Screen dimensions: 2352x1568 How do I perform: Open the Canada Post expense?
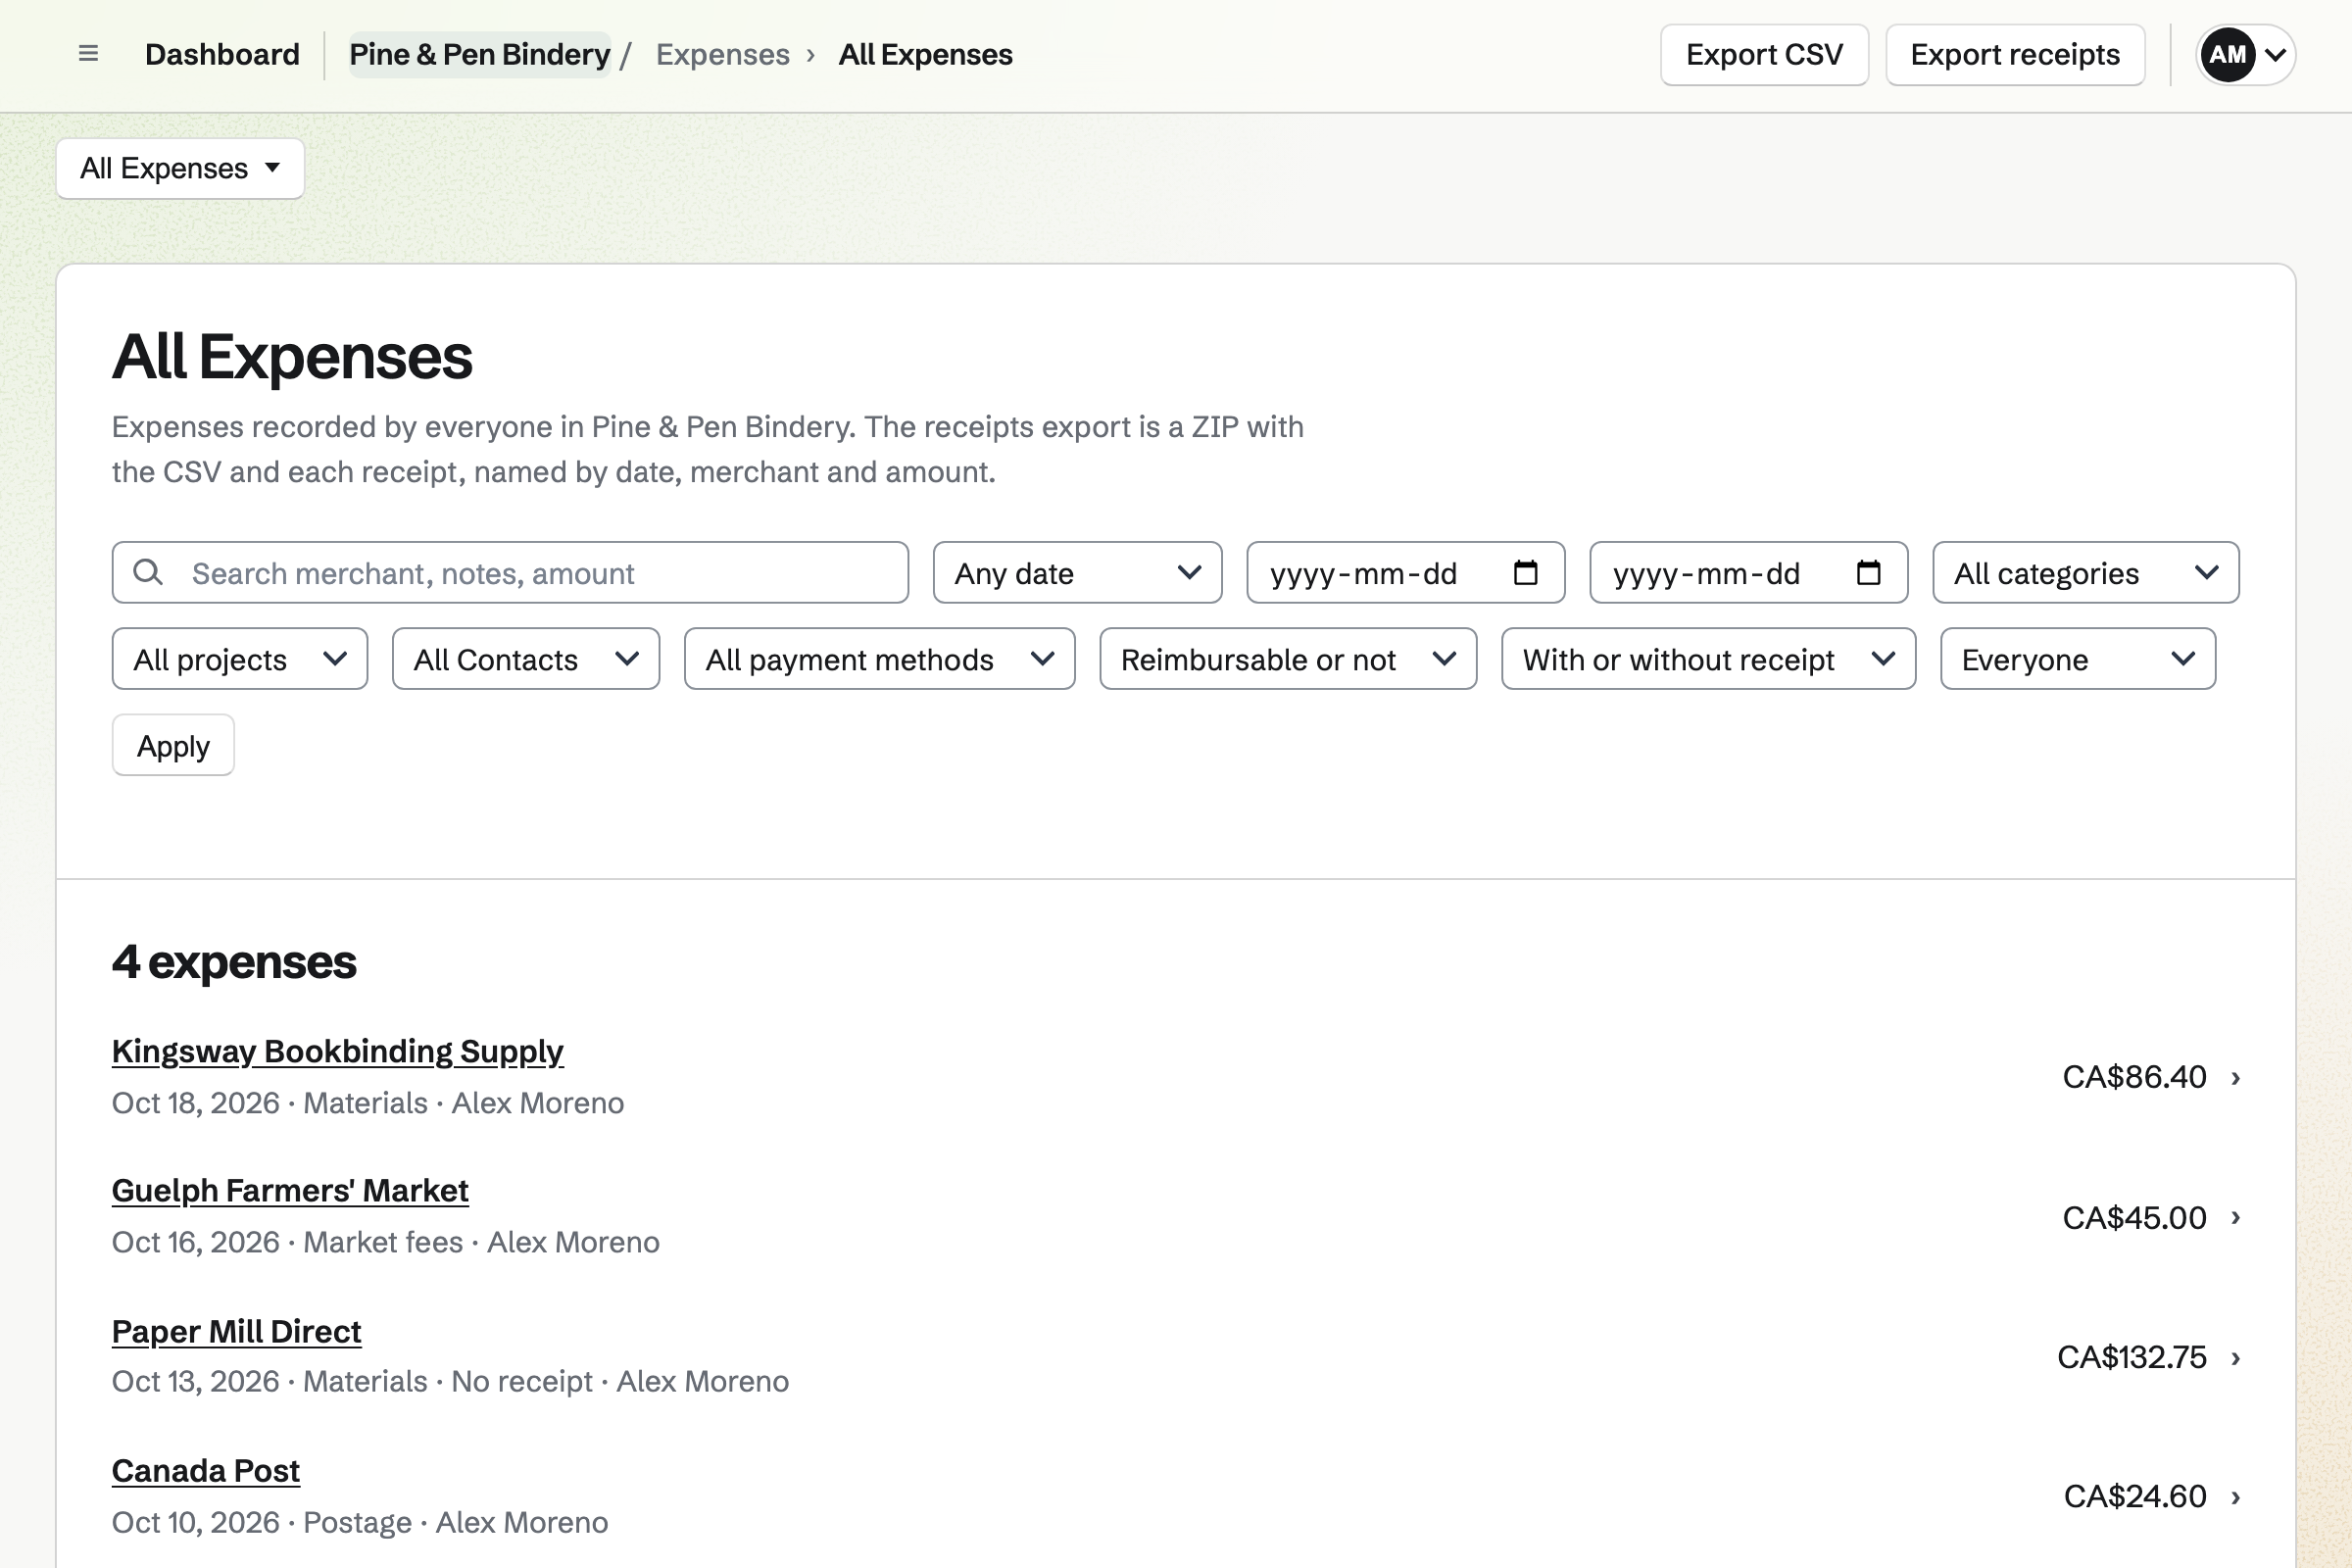pos(206,1470)
